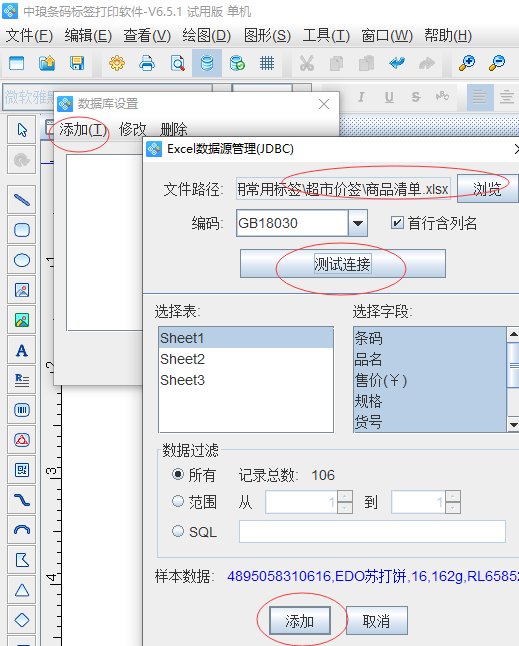
Task: Select the 范围 radio button
Action: pos(178,501)
